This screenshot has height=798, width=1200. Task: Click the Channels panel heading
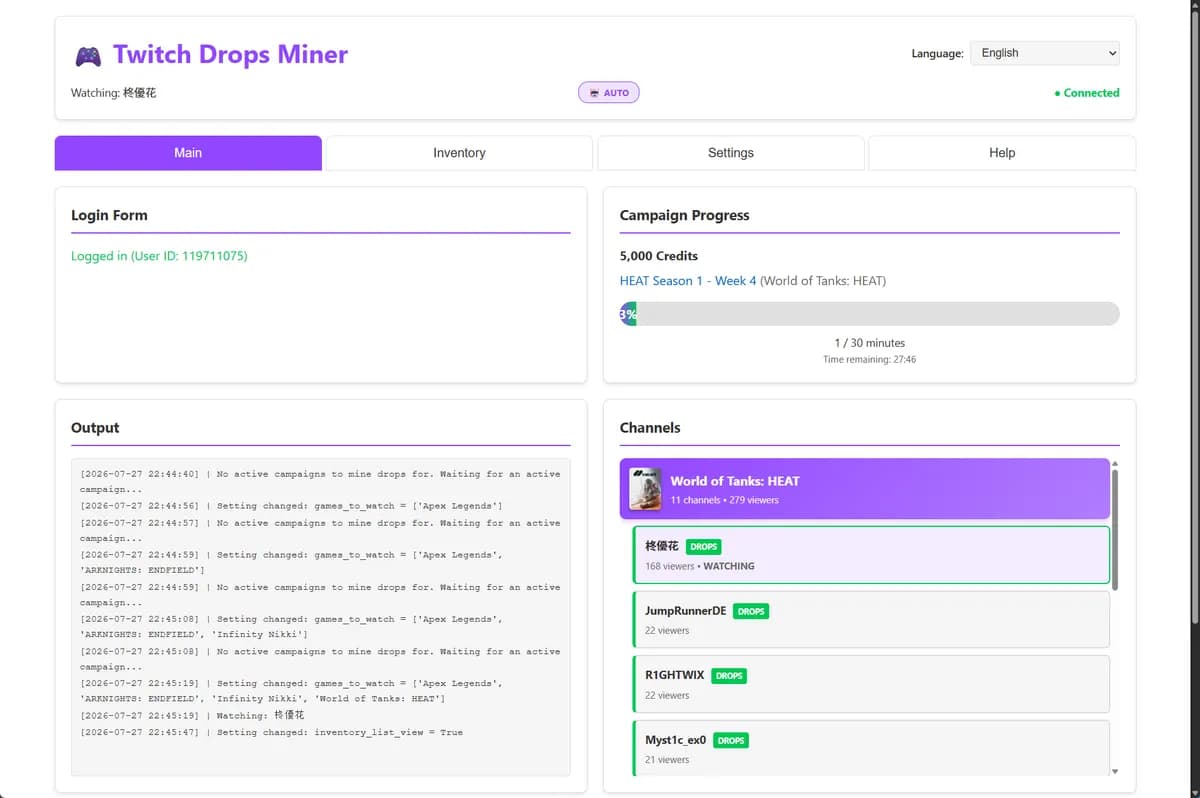click(x=650, y=428)
